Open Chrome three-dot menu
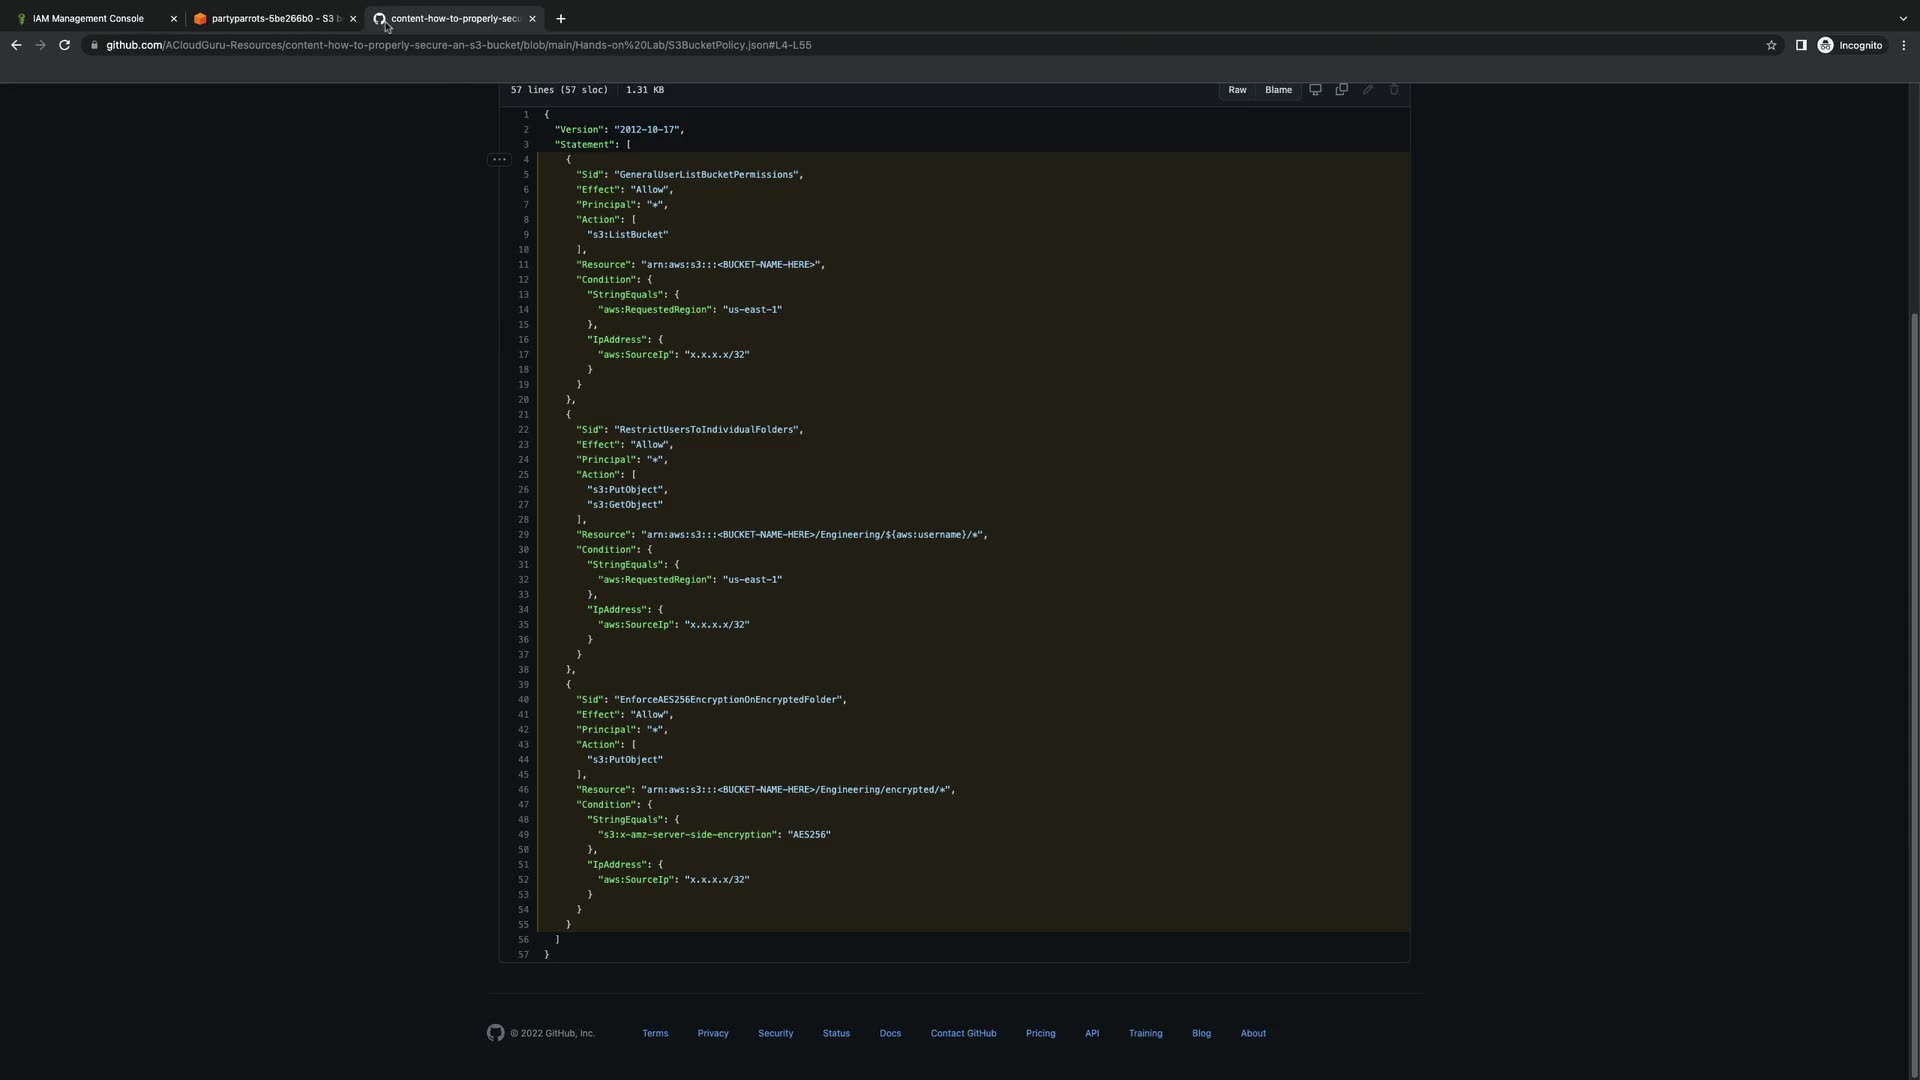This screenshot has height=1080, width=1920. (1904, 45)
